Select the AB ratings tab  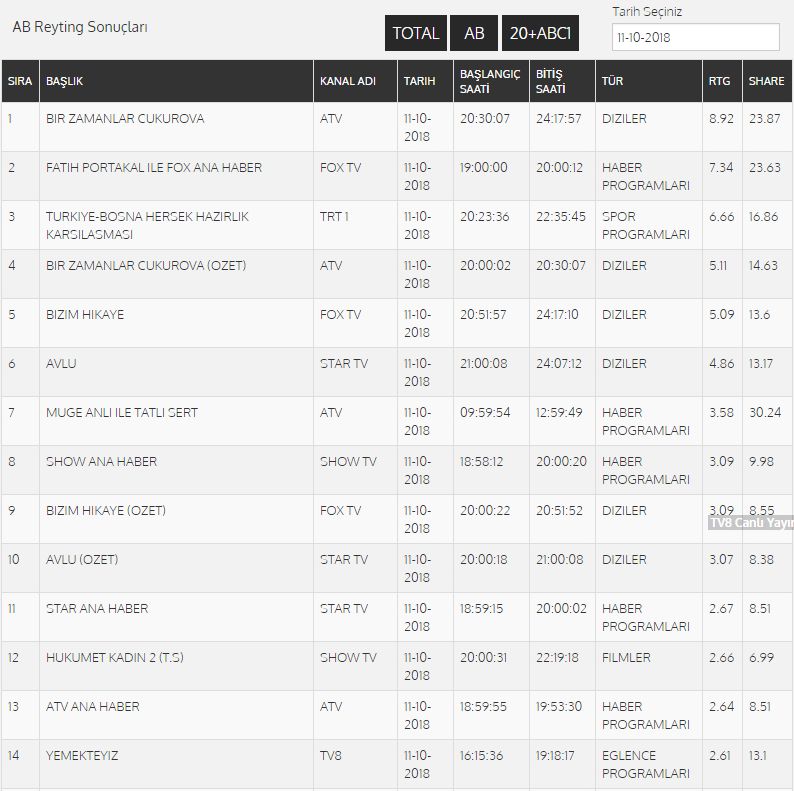click(474, 33)
